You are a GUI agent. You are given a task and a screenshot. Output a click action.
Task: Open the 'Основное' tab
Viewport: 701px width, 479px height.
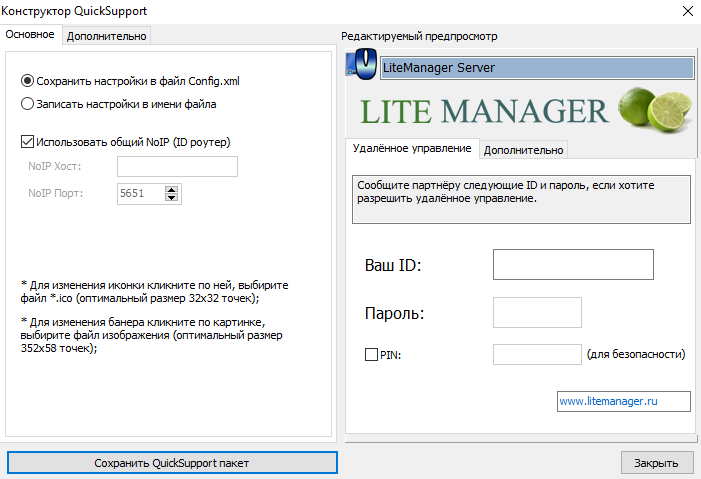tap(30, 34)
